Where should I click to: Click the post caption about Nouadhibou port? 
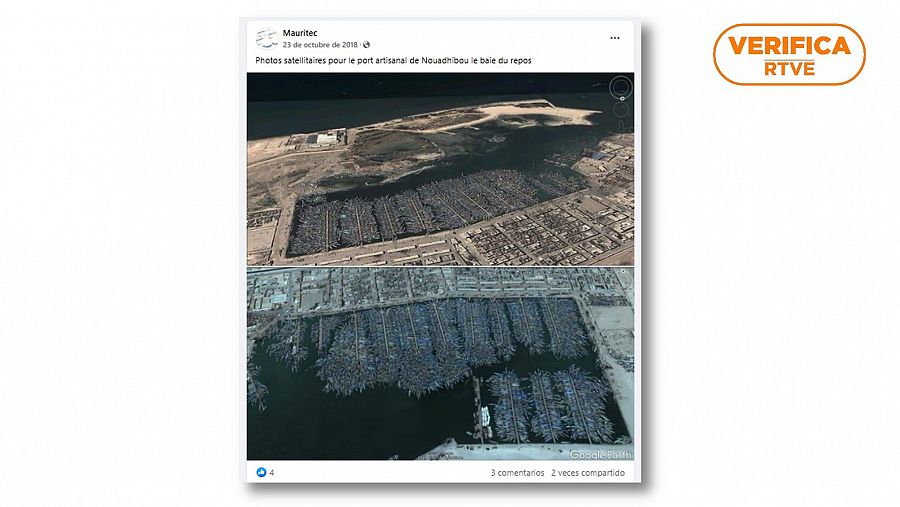tap(393, 60)
